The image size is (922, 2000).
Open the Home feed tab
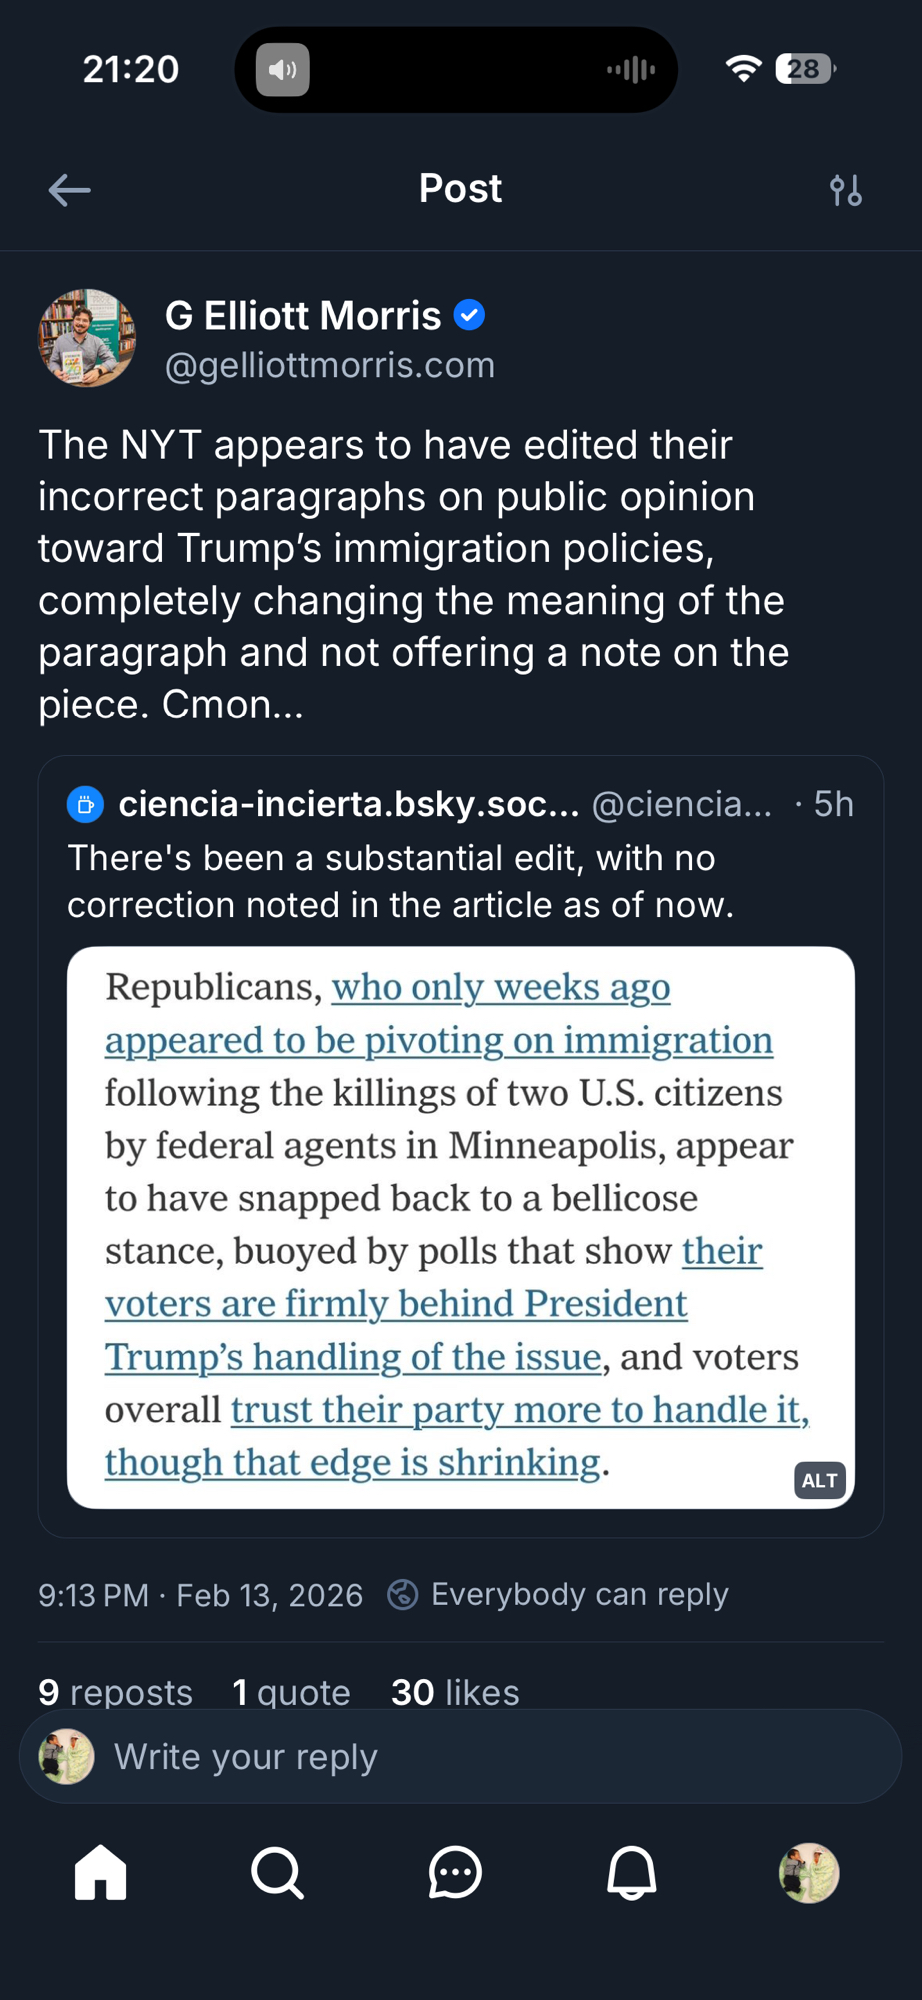coord(101,1872)
